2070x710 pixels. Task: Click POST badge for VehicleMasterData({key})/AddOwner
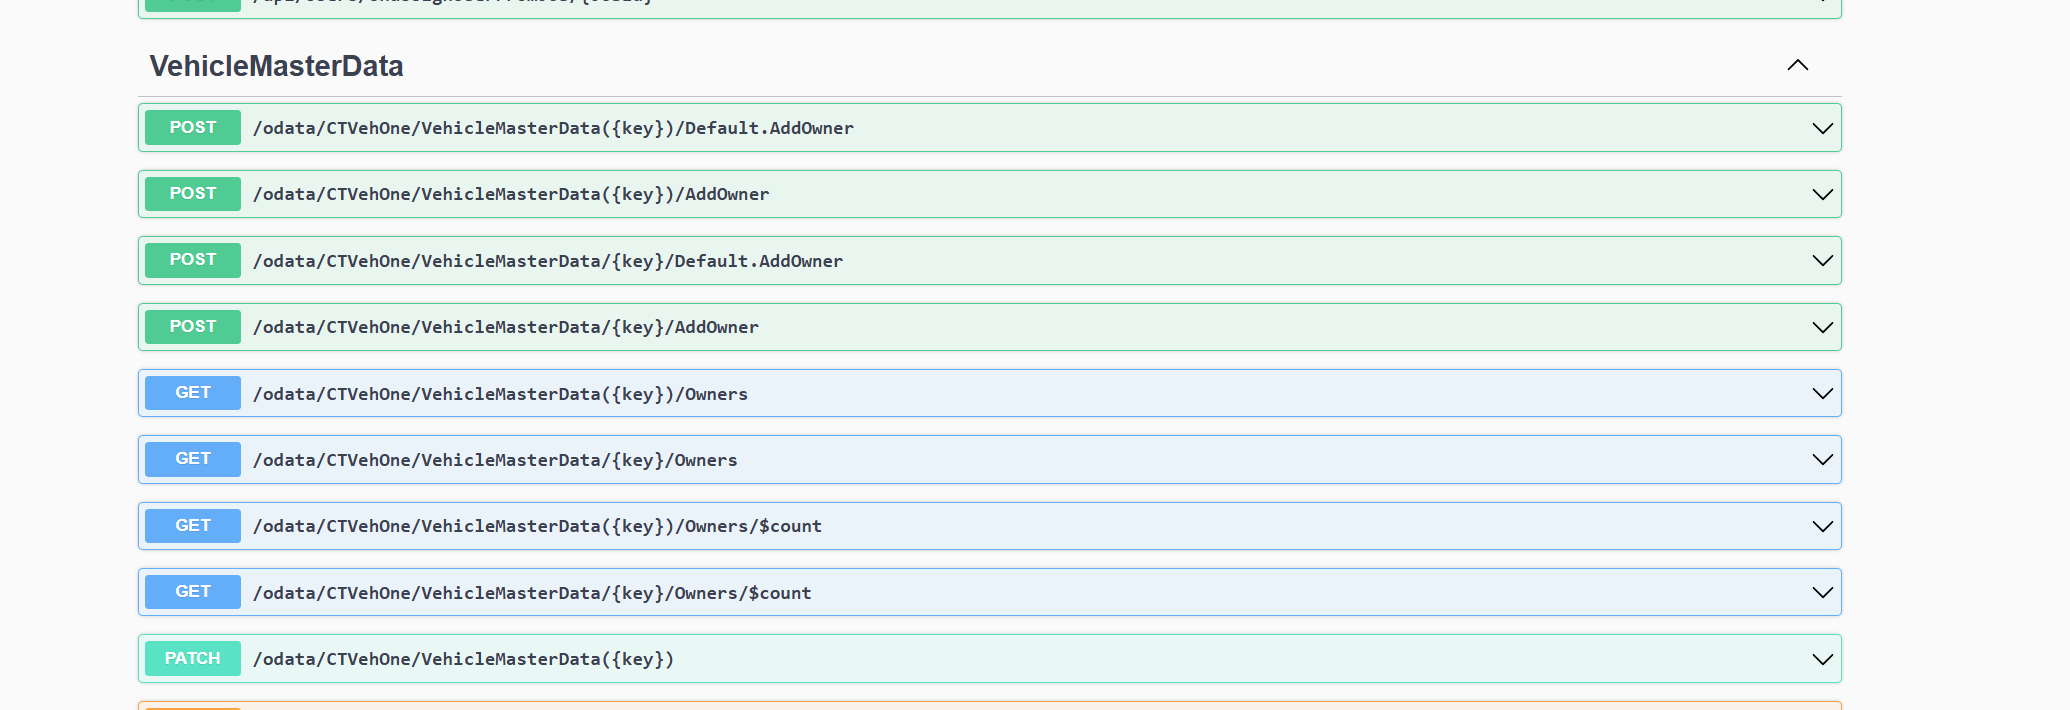click(192, 194)
